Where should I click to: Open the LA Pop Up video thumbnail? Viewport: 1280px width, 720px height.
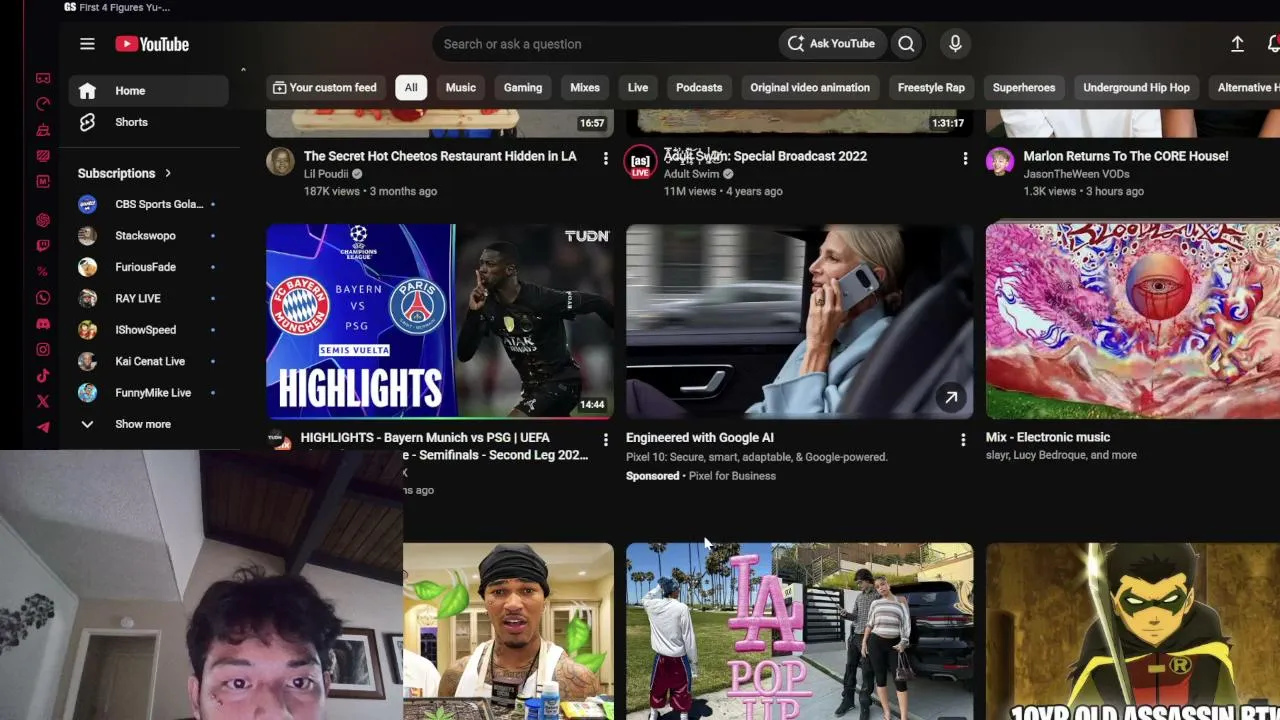click(800, 631)
